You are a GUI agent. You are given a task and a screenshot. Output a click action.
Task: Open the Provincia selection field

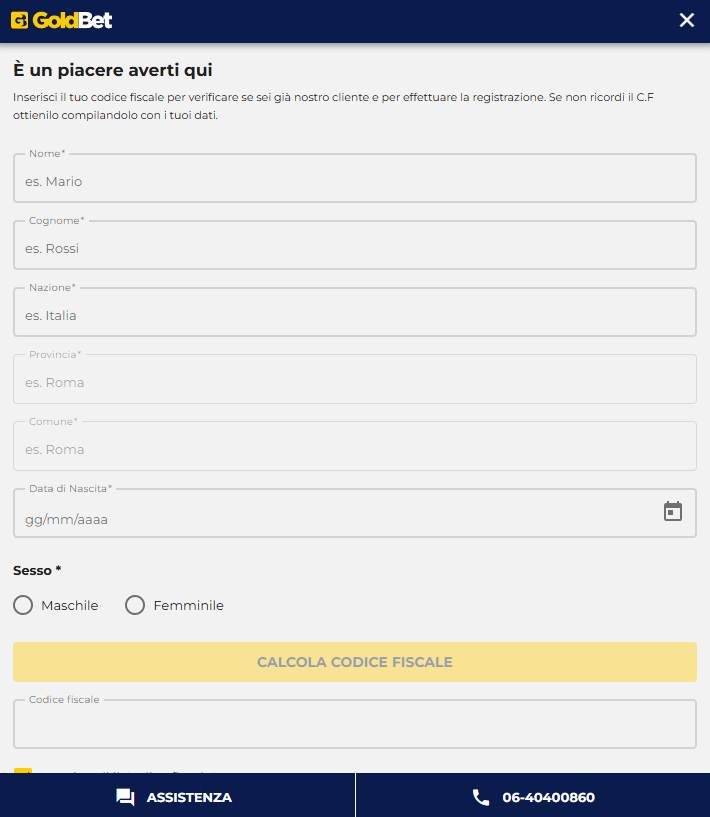(x=355, y=378)
